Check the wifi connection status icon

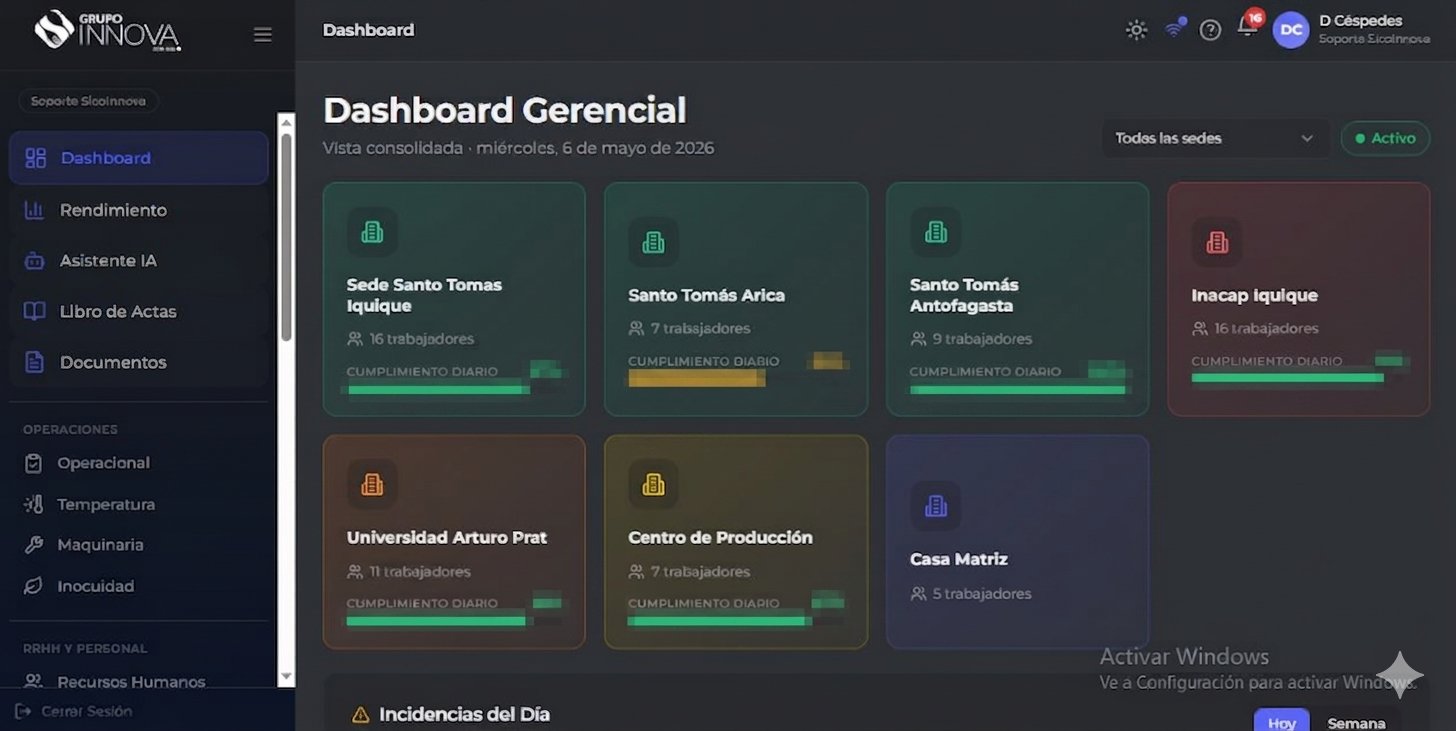[1174, 29]
